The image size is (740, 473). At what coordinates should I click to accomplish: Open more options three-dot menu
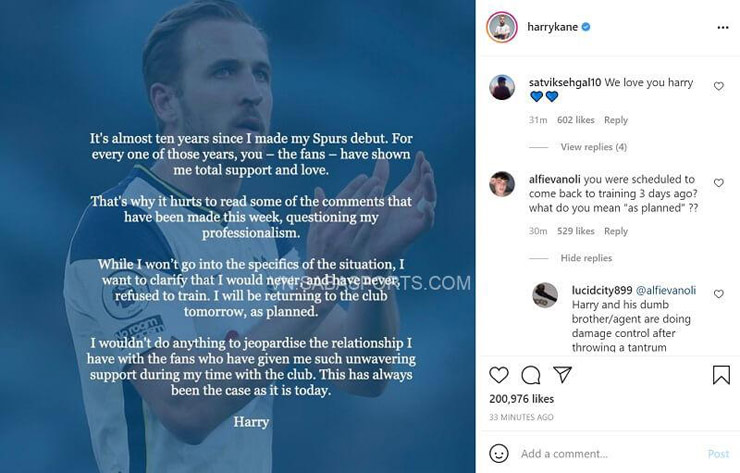pyautogui.click(x=723, y=28)
